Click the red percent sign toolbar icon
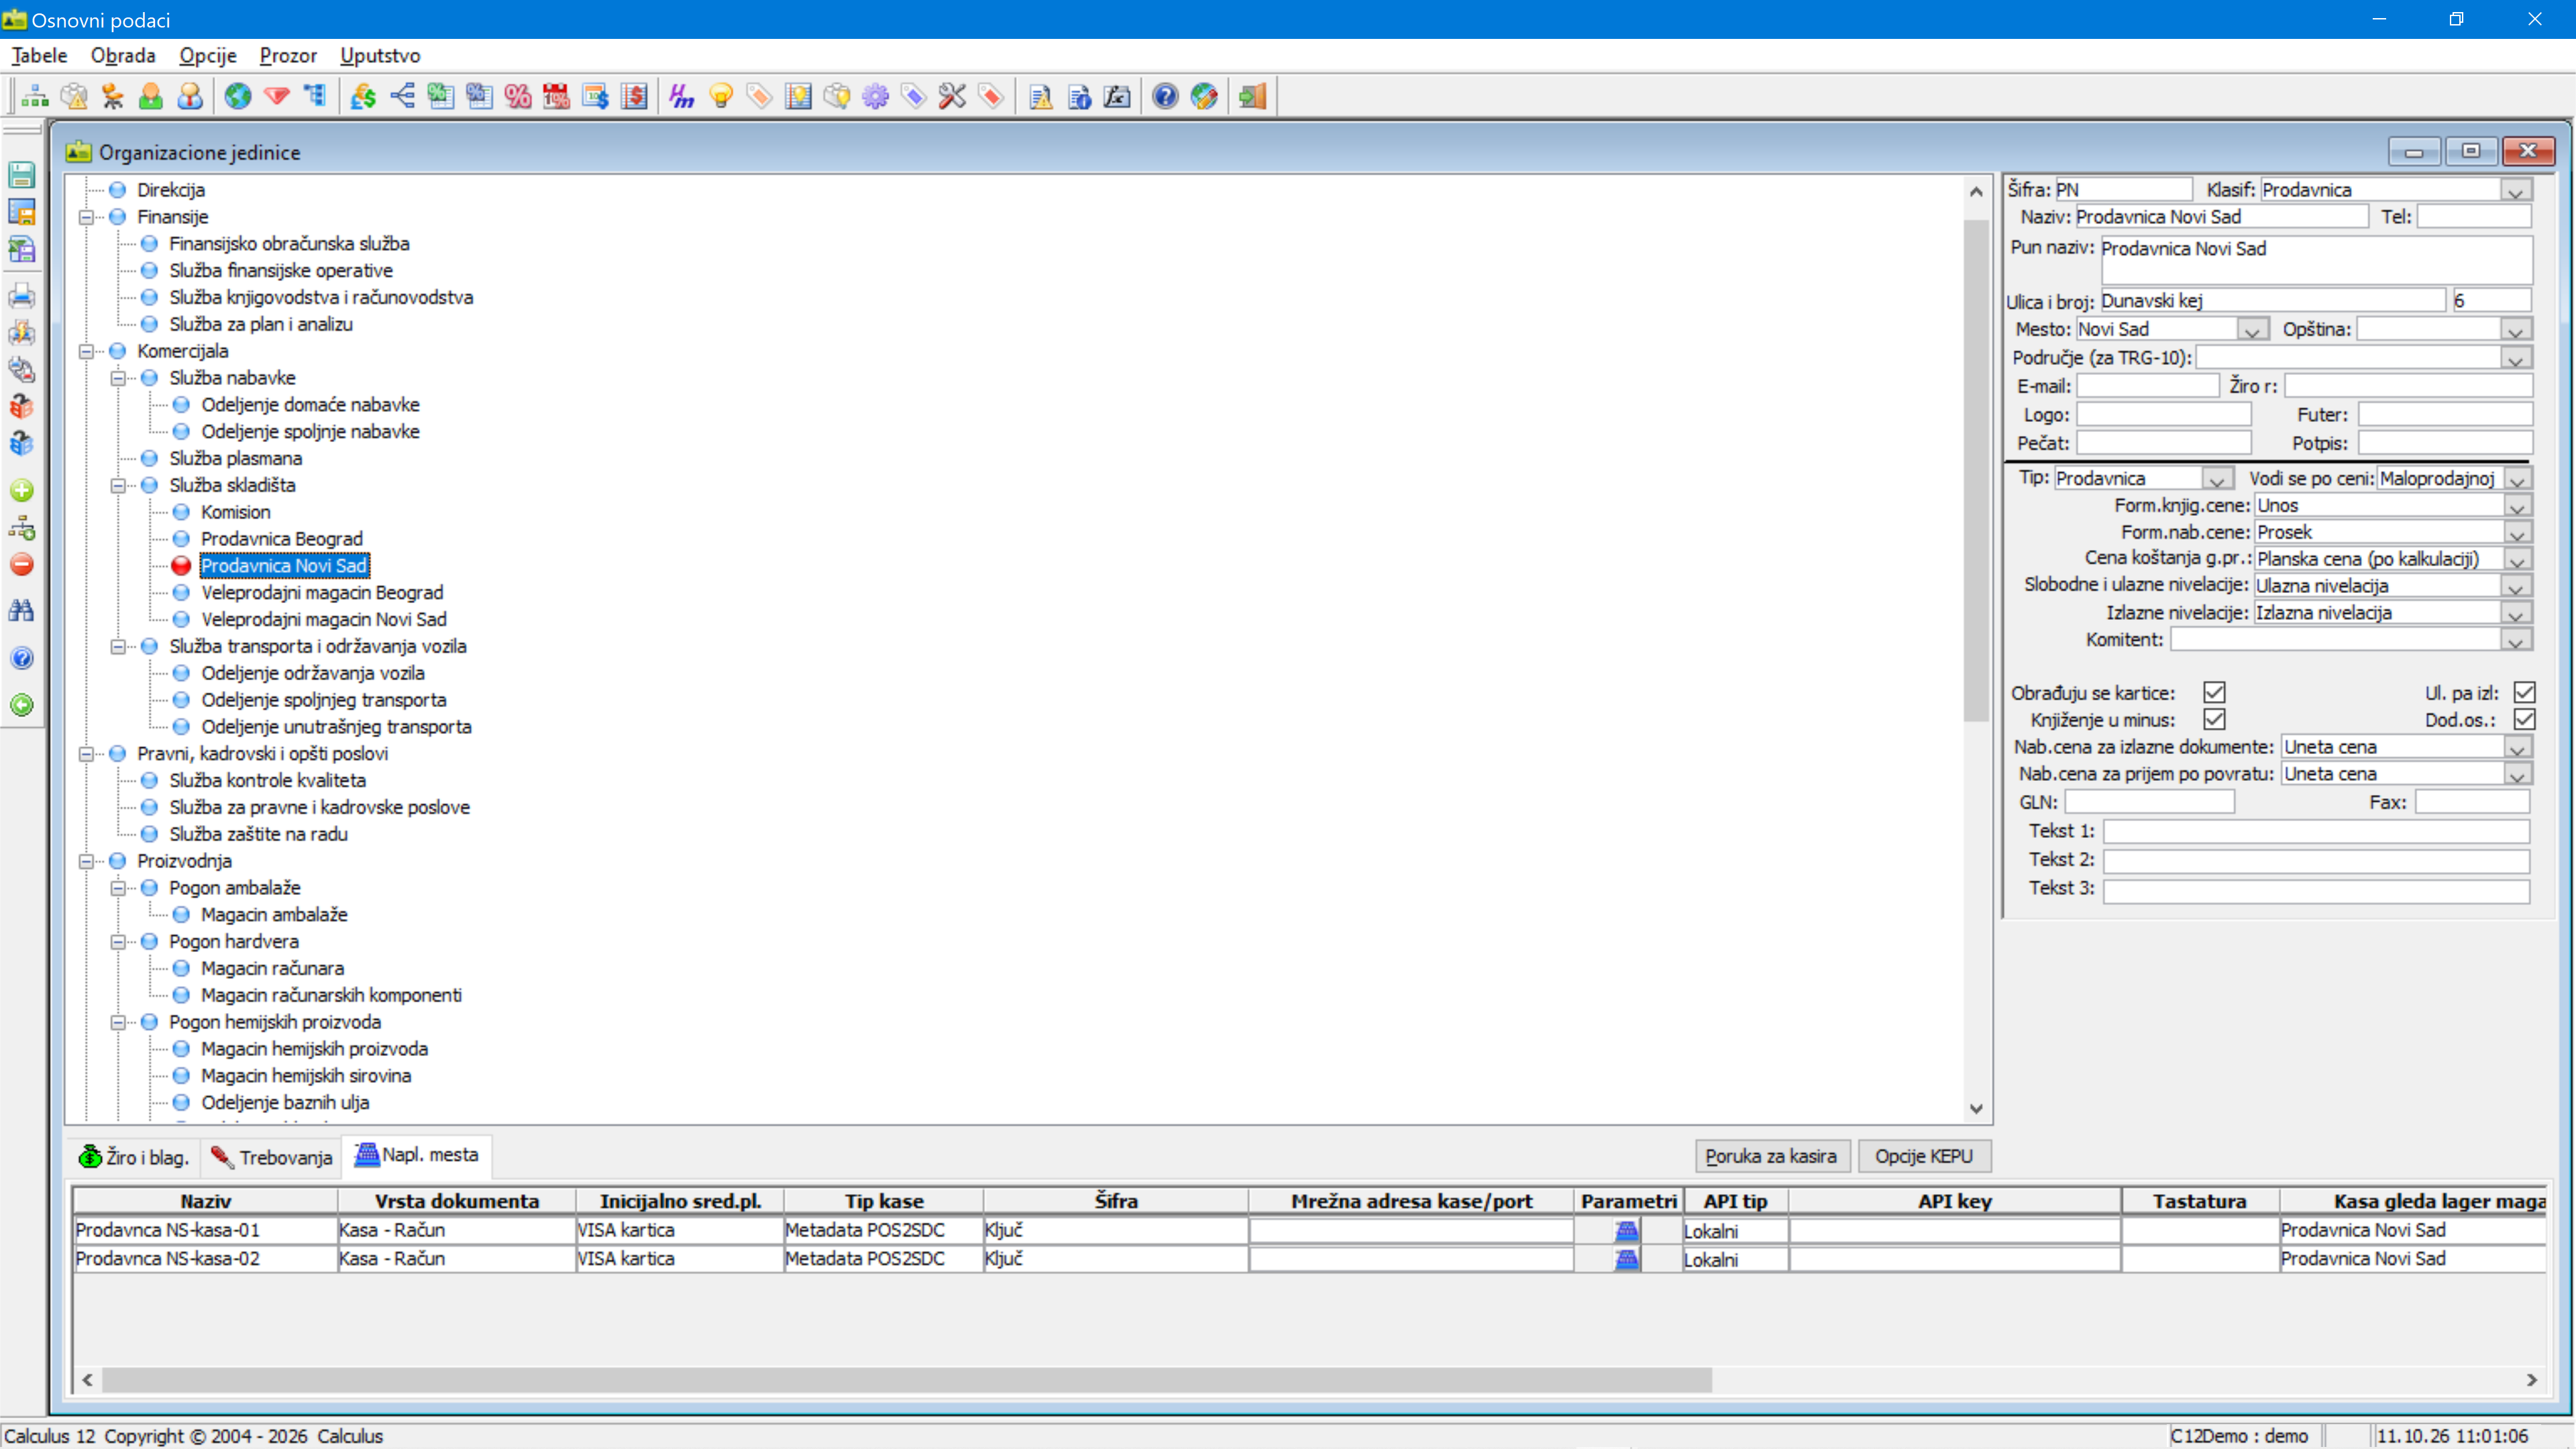Screen dimensions: 2576x1449 click(518, 96)
